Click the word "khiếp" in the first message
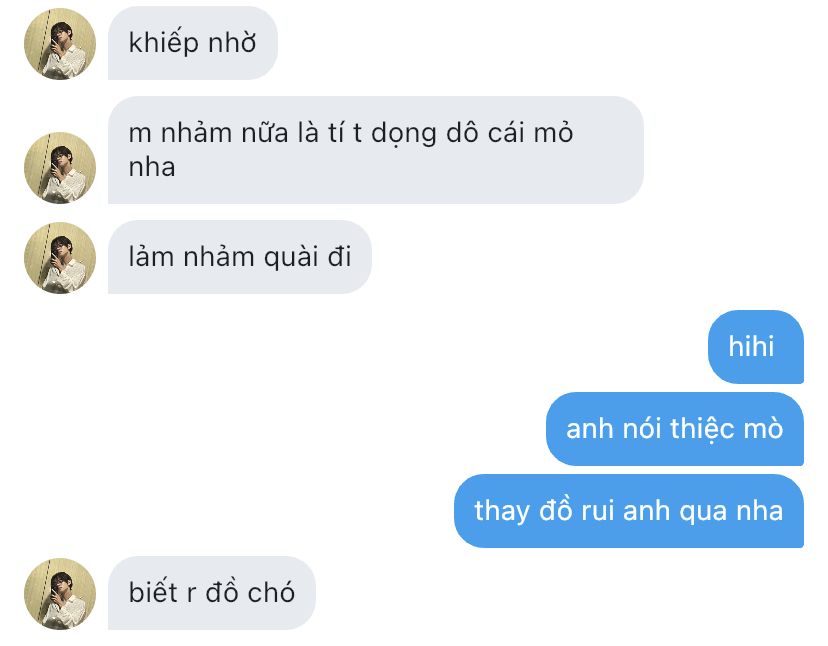 tap(164, 43)
